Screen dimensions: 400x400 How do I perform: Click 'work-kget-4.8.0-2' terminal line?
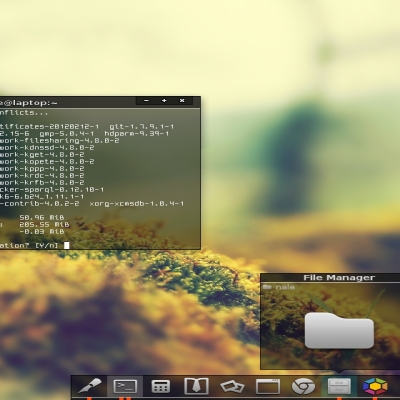(42, 155)
